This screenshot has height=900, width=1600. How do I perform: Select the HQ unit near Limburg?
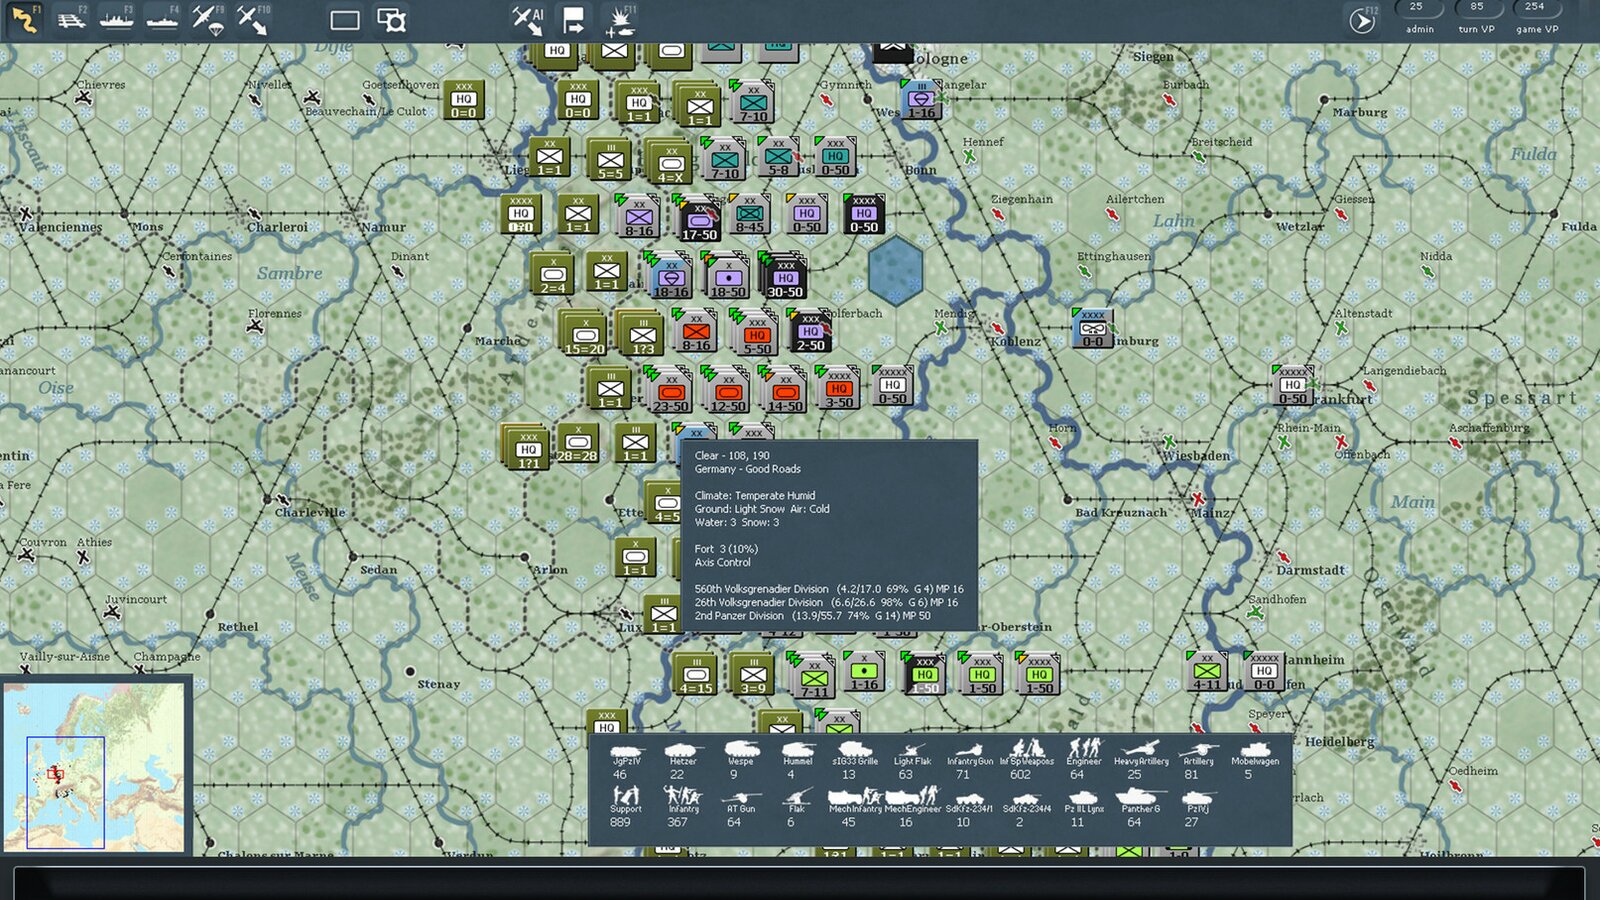pos(1092,329)
